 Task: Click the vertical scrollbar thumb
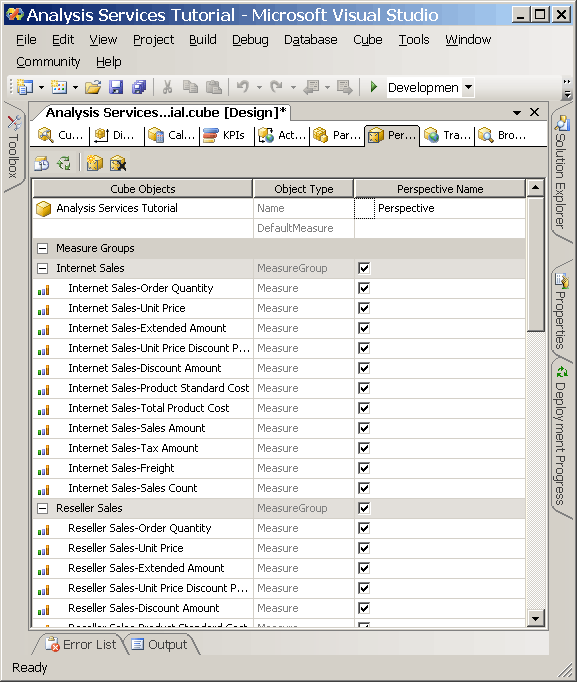[535, 264]
